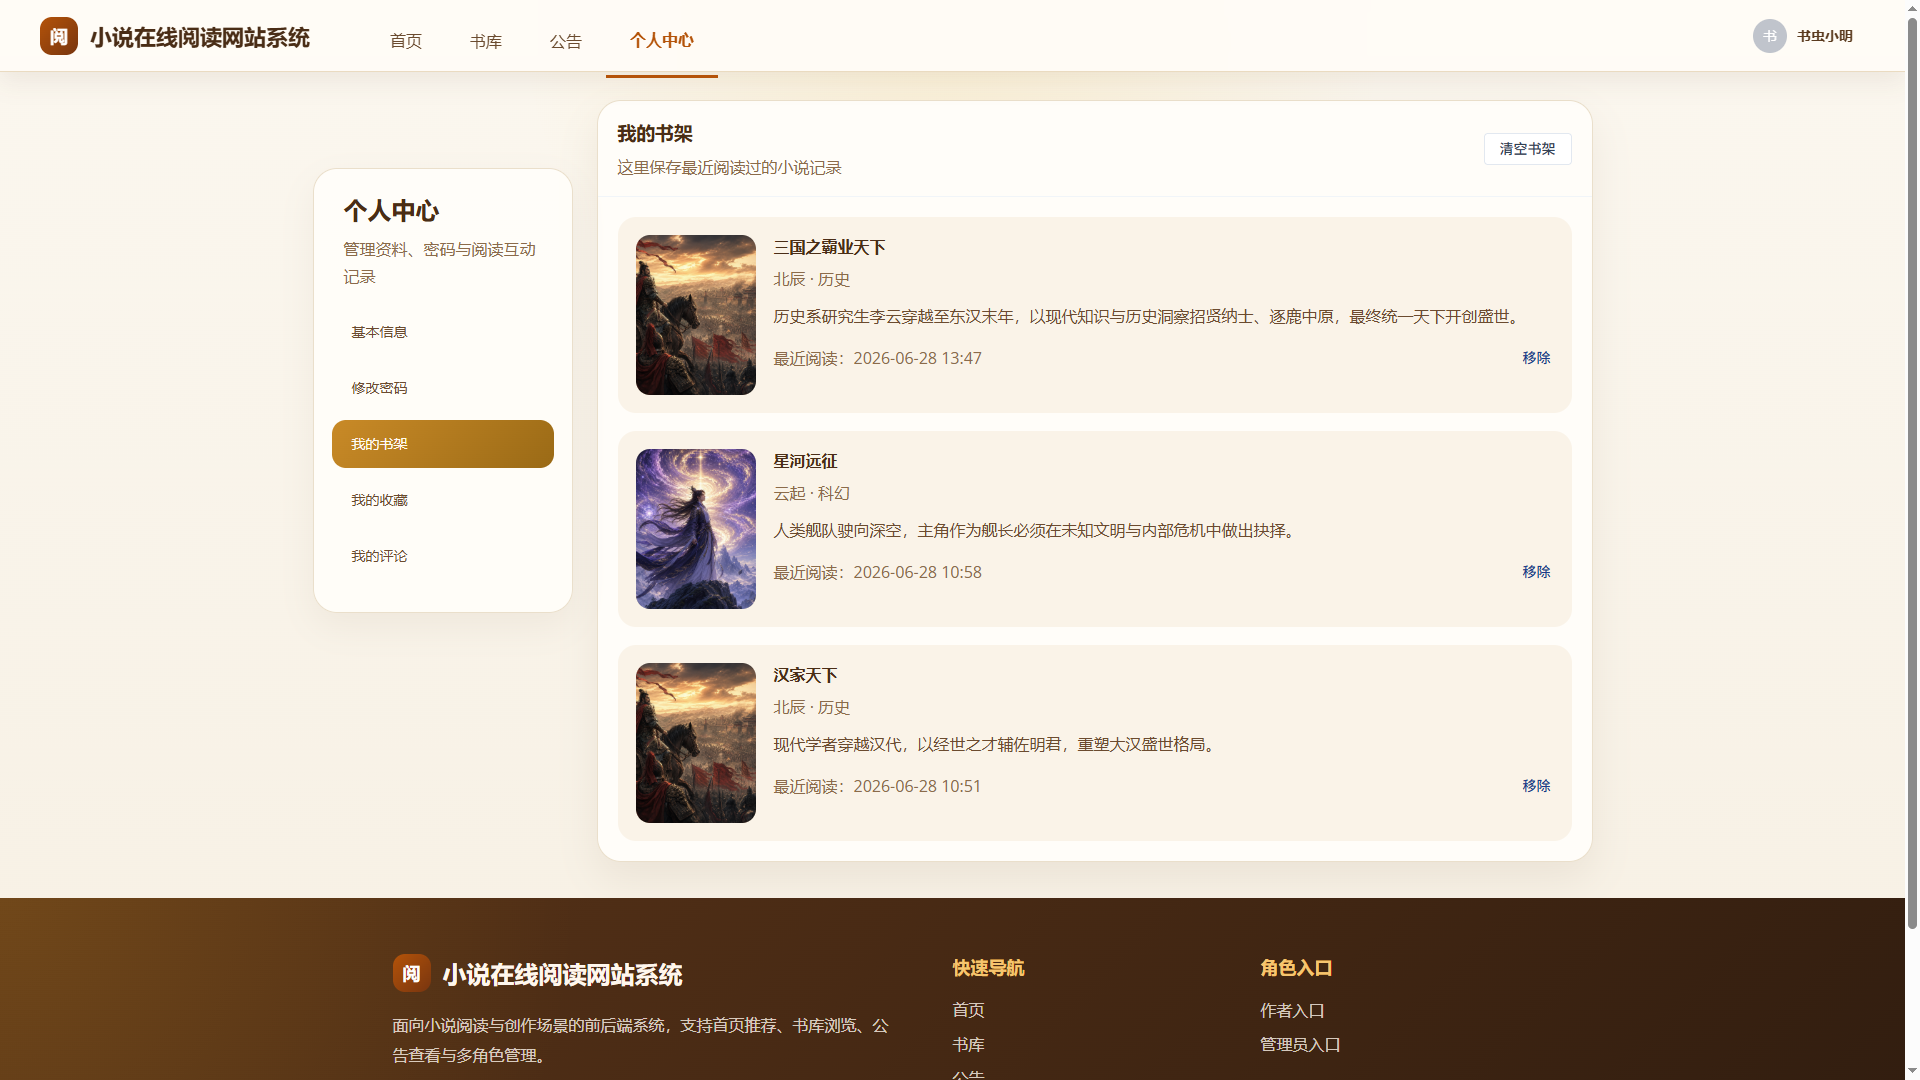Open the 三国之霸业天下 cover thumbnail

[696, 315]
